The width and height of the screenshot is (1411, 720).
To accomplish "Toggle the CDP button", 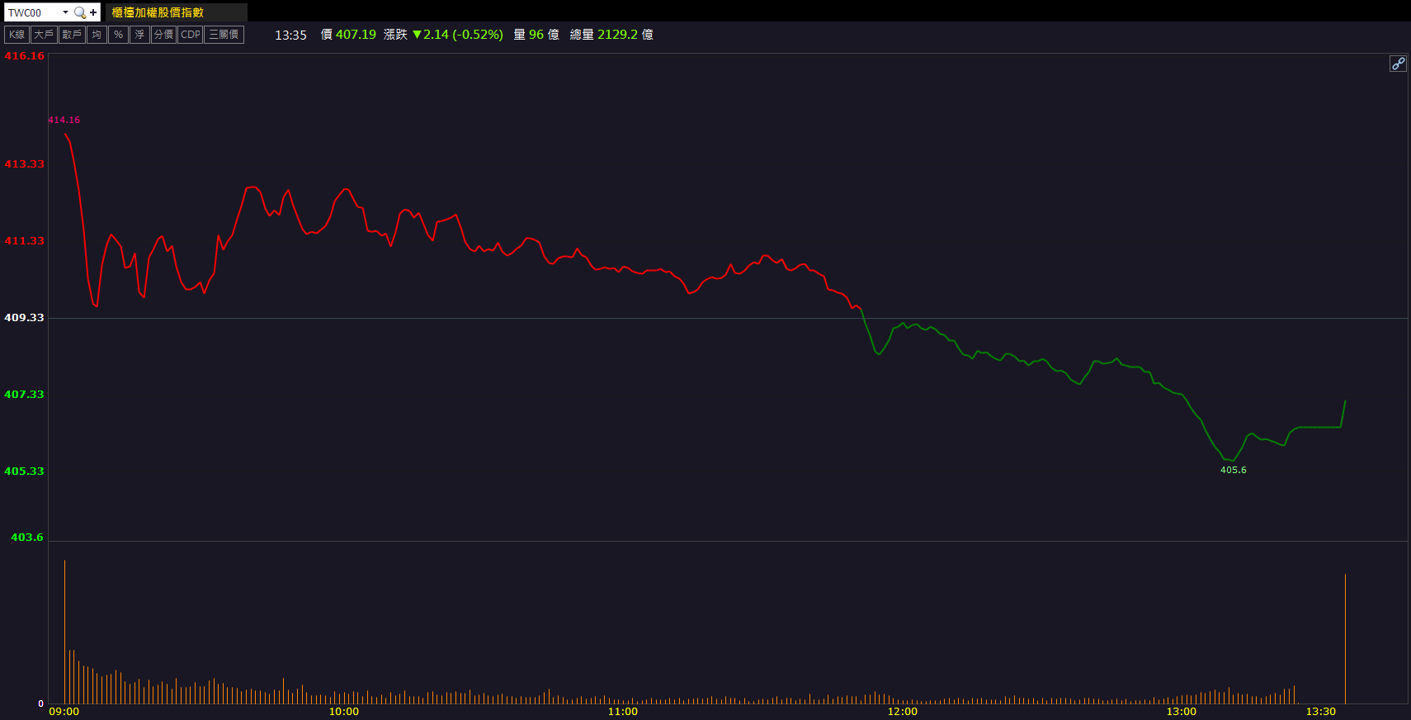I will [190, 35].
